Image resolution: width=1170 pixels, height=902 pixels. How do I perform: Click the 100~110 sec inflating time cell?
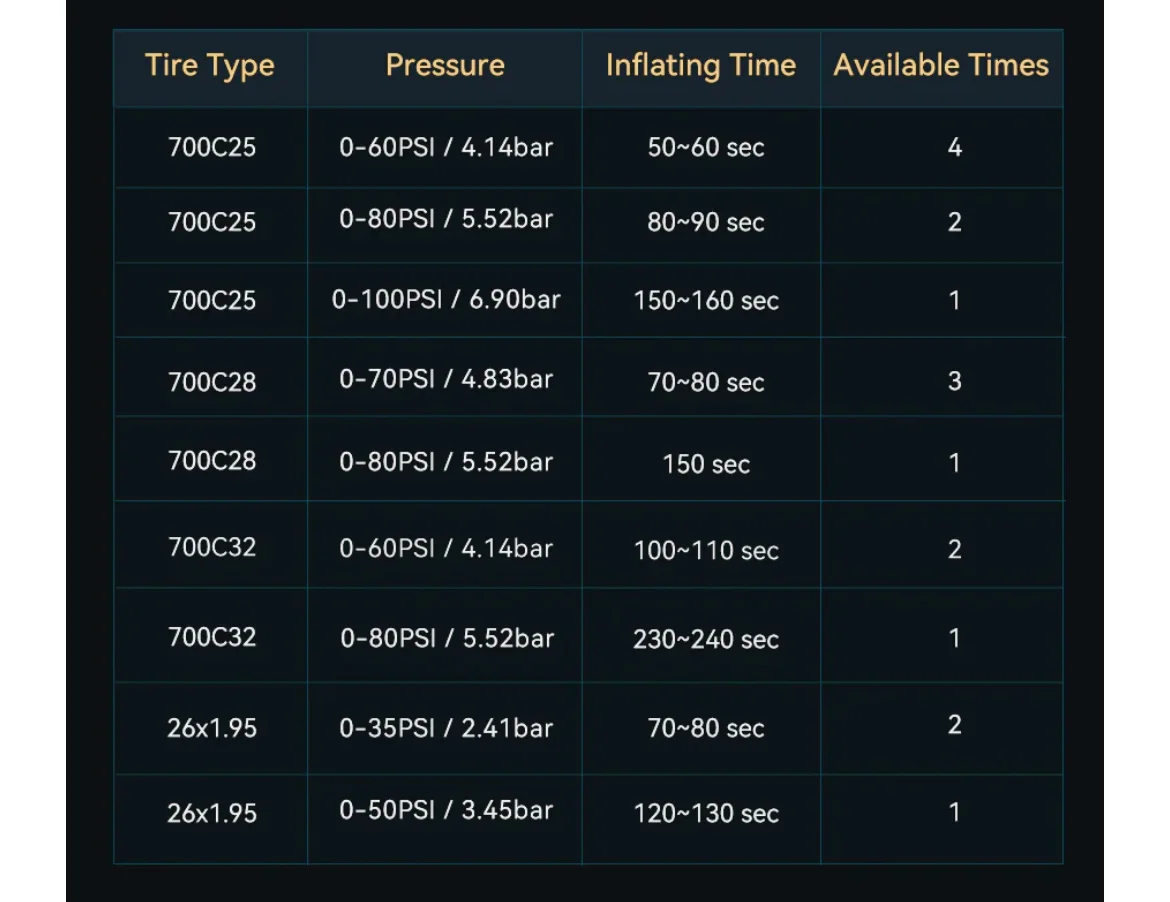pos(706,550)
